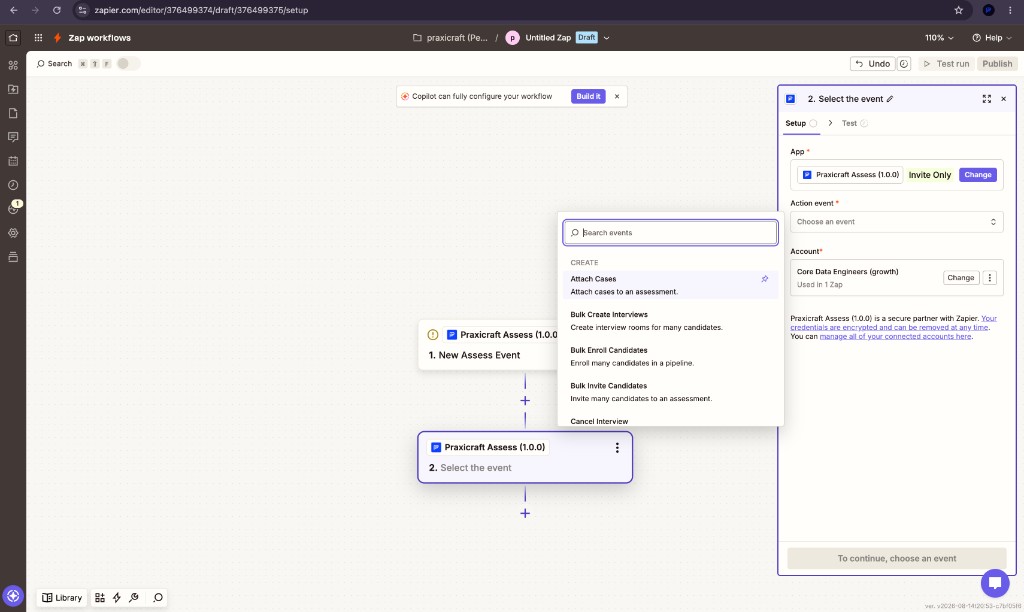Open step 2 three-dot menu
Image resolution: width=1024 pixels, height=612 pixels.
coord(617,448)
